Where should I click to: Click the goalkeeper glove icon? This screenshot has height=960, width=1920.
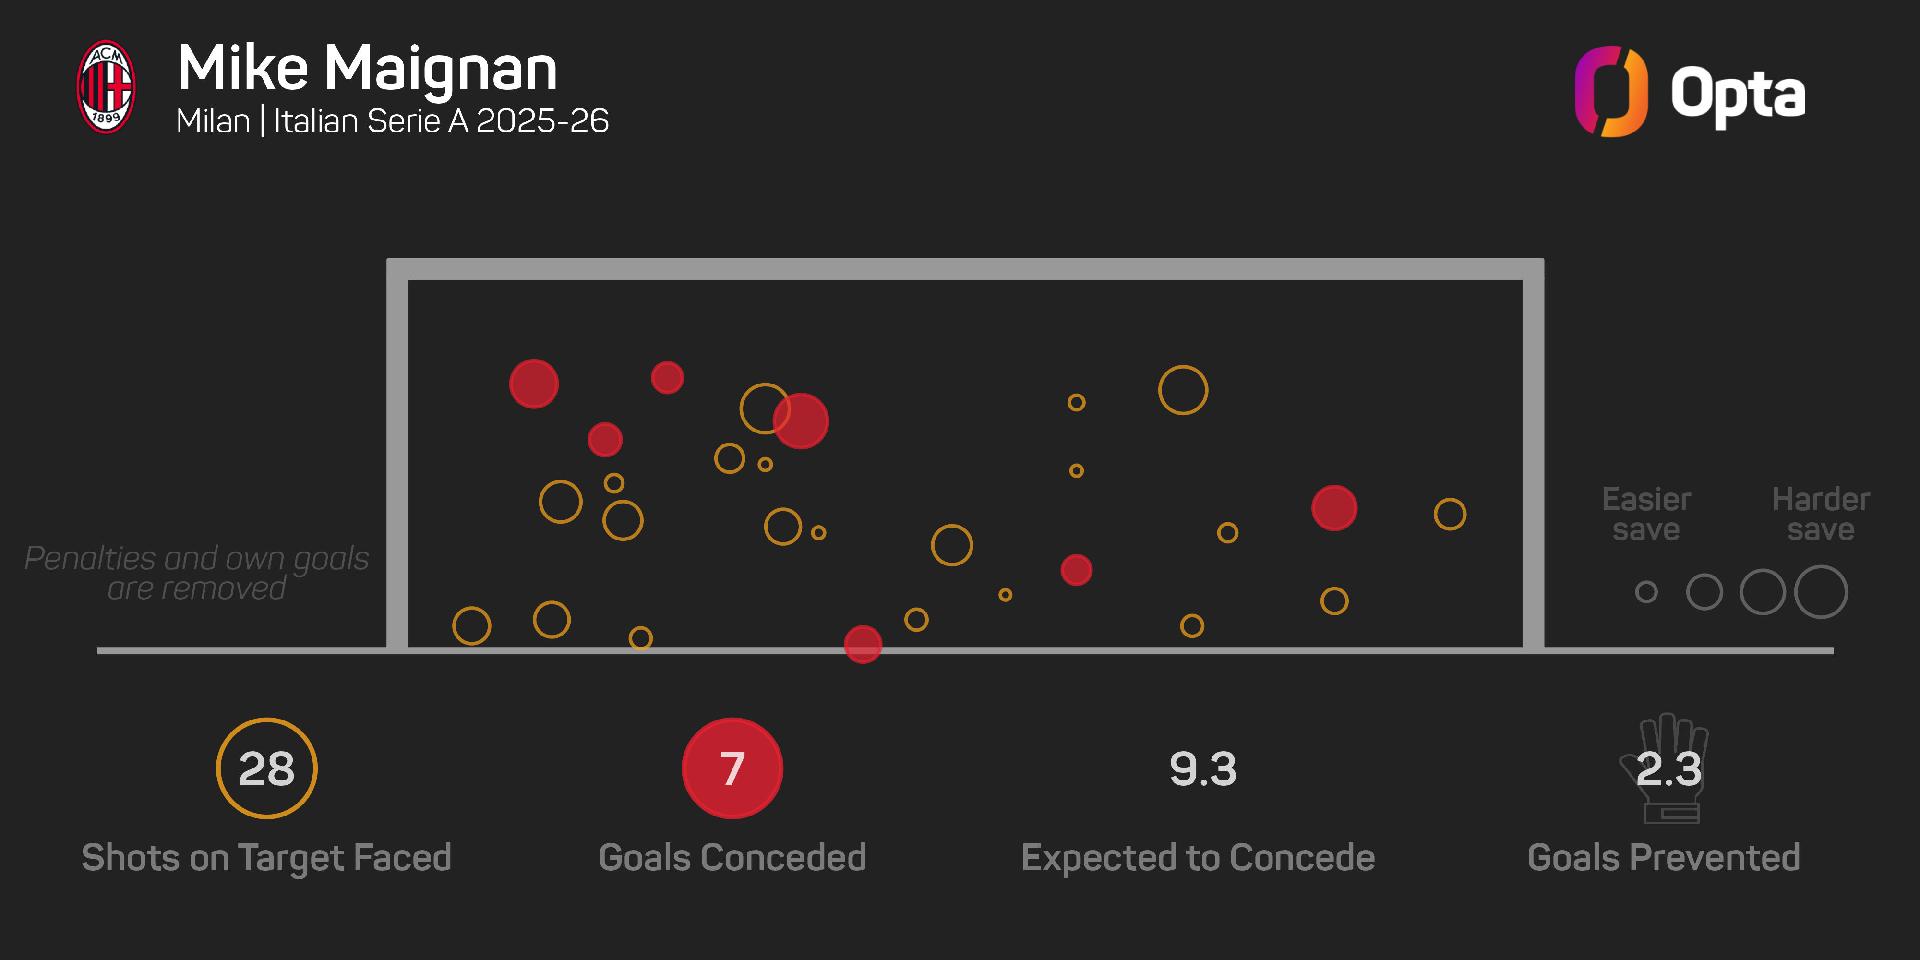pos(1667,768)
